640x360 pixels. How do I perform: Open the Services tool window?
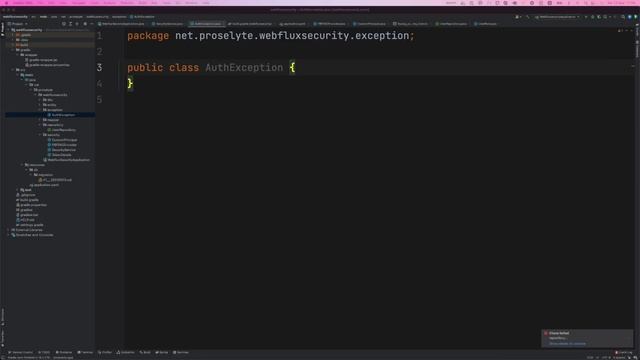point(180,352)
